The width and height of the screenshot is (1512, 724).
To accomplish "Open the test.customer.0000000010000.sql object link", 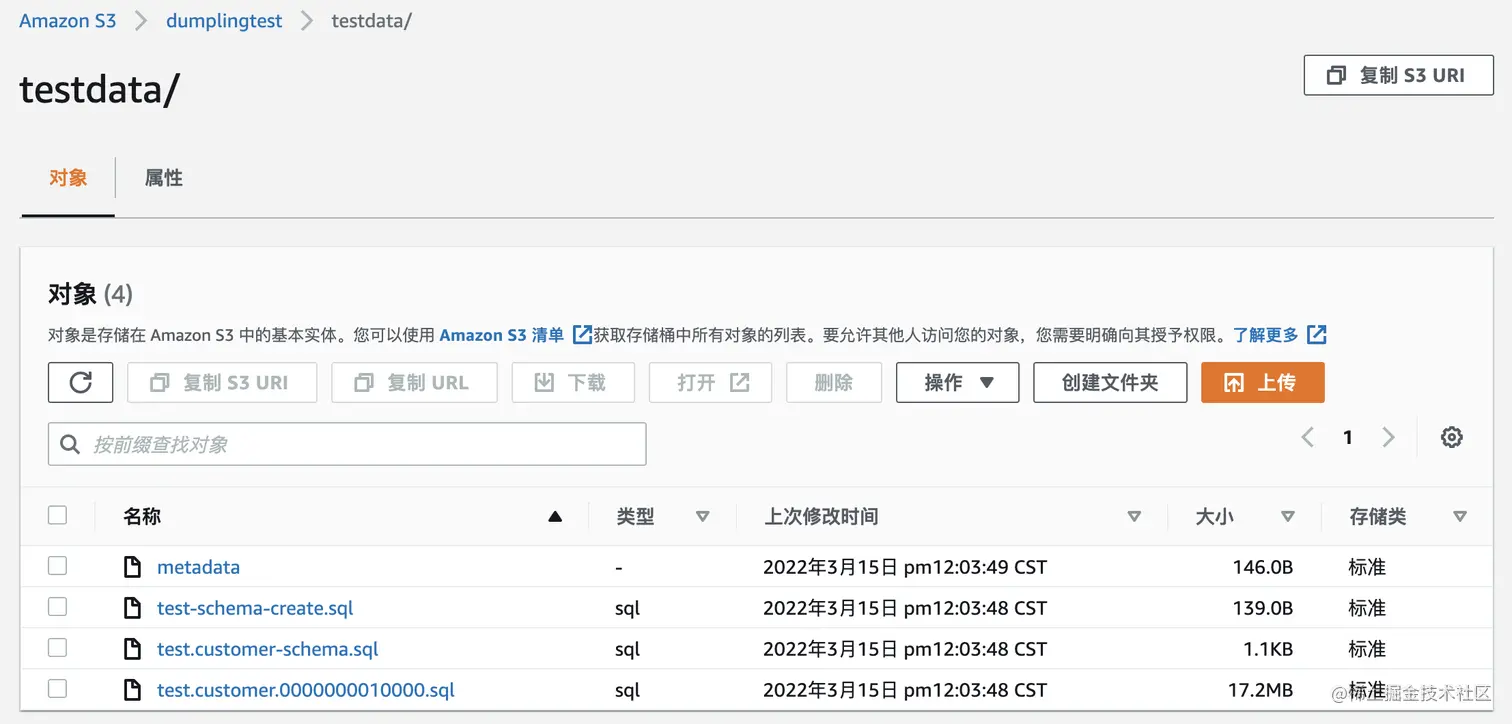I will (306, 690).
